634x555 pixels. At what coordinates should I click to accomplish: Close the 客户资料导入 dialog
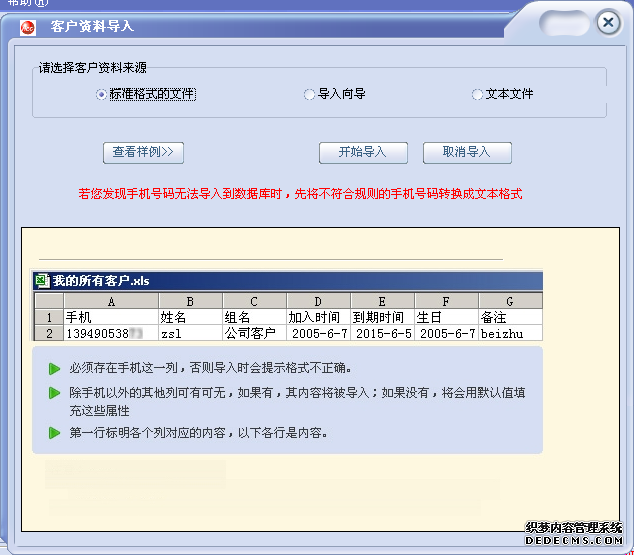(607, 23)
